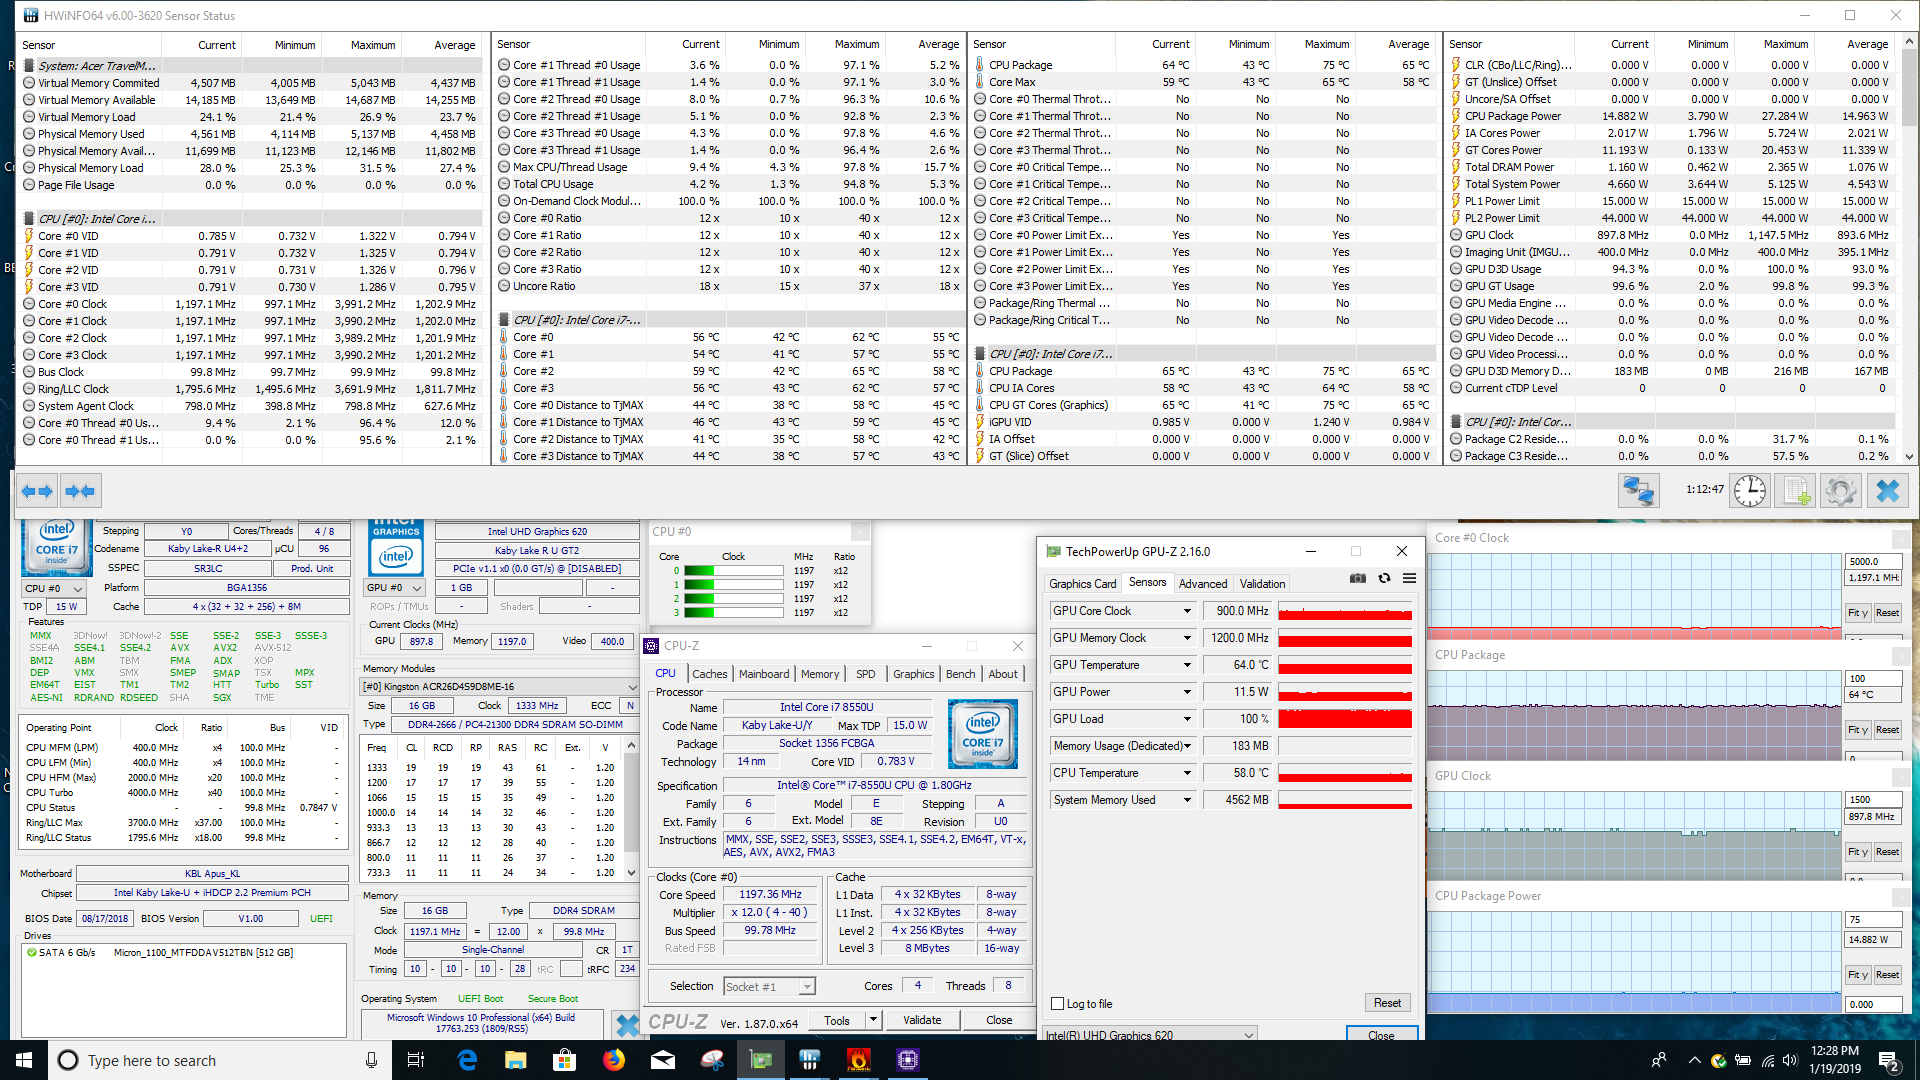This screenshot has height=1080, width=1920.
Task: Open GPU-Z hamburger menu
Action: pyautogui.click(x=1409, y=578)
